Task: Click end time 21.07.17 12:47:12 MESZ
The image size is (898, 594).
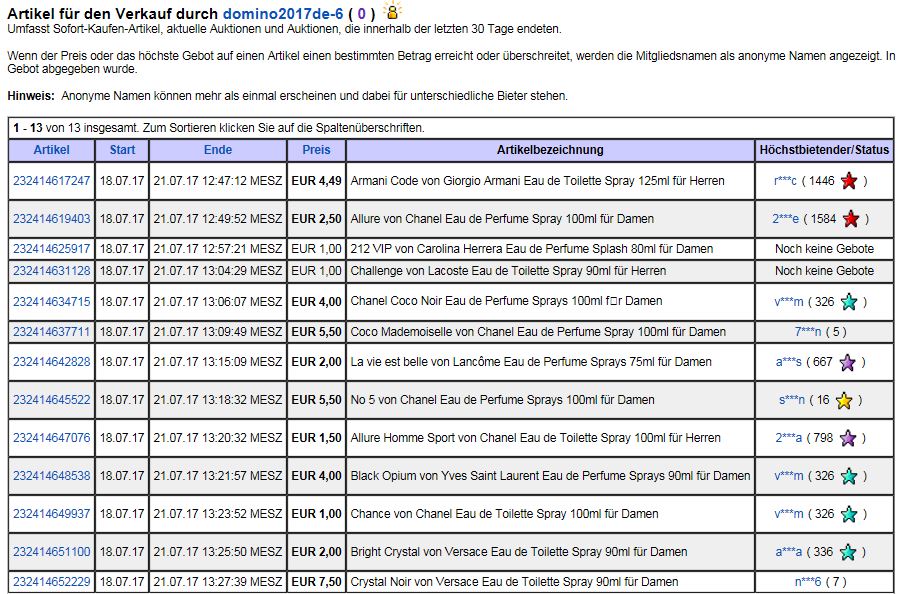Action: point(218,181)
